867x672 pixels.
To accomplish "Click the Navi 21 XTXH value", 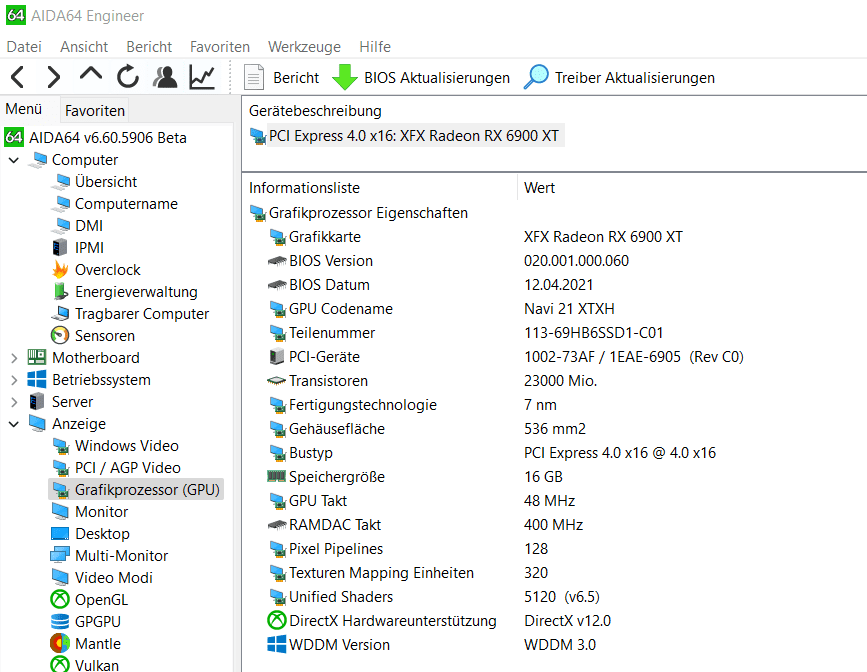I will 569,308.
